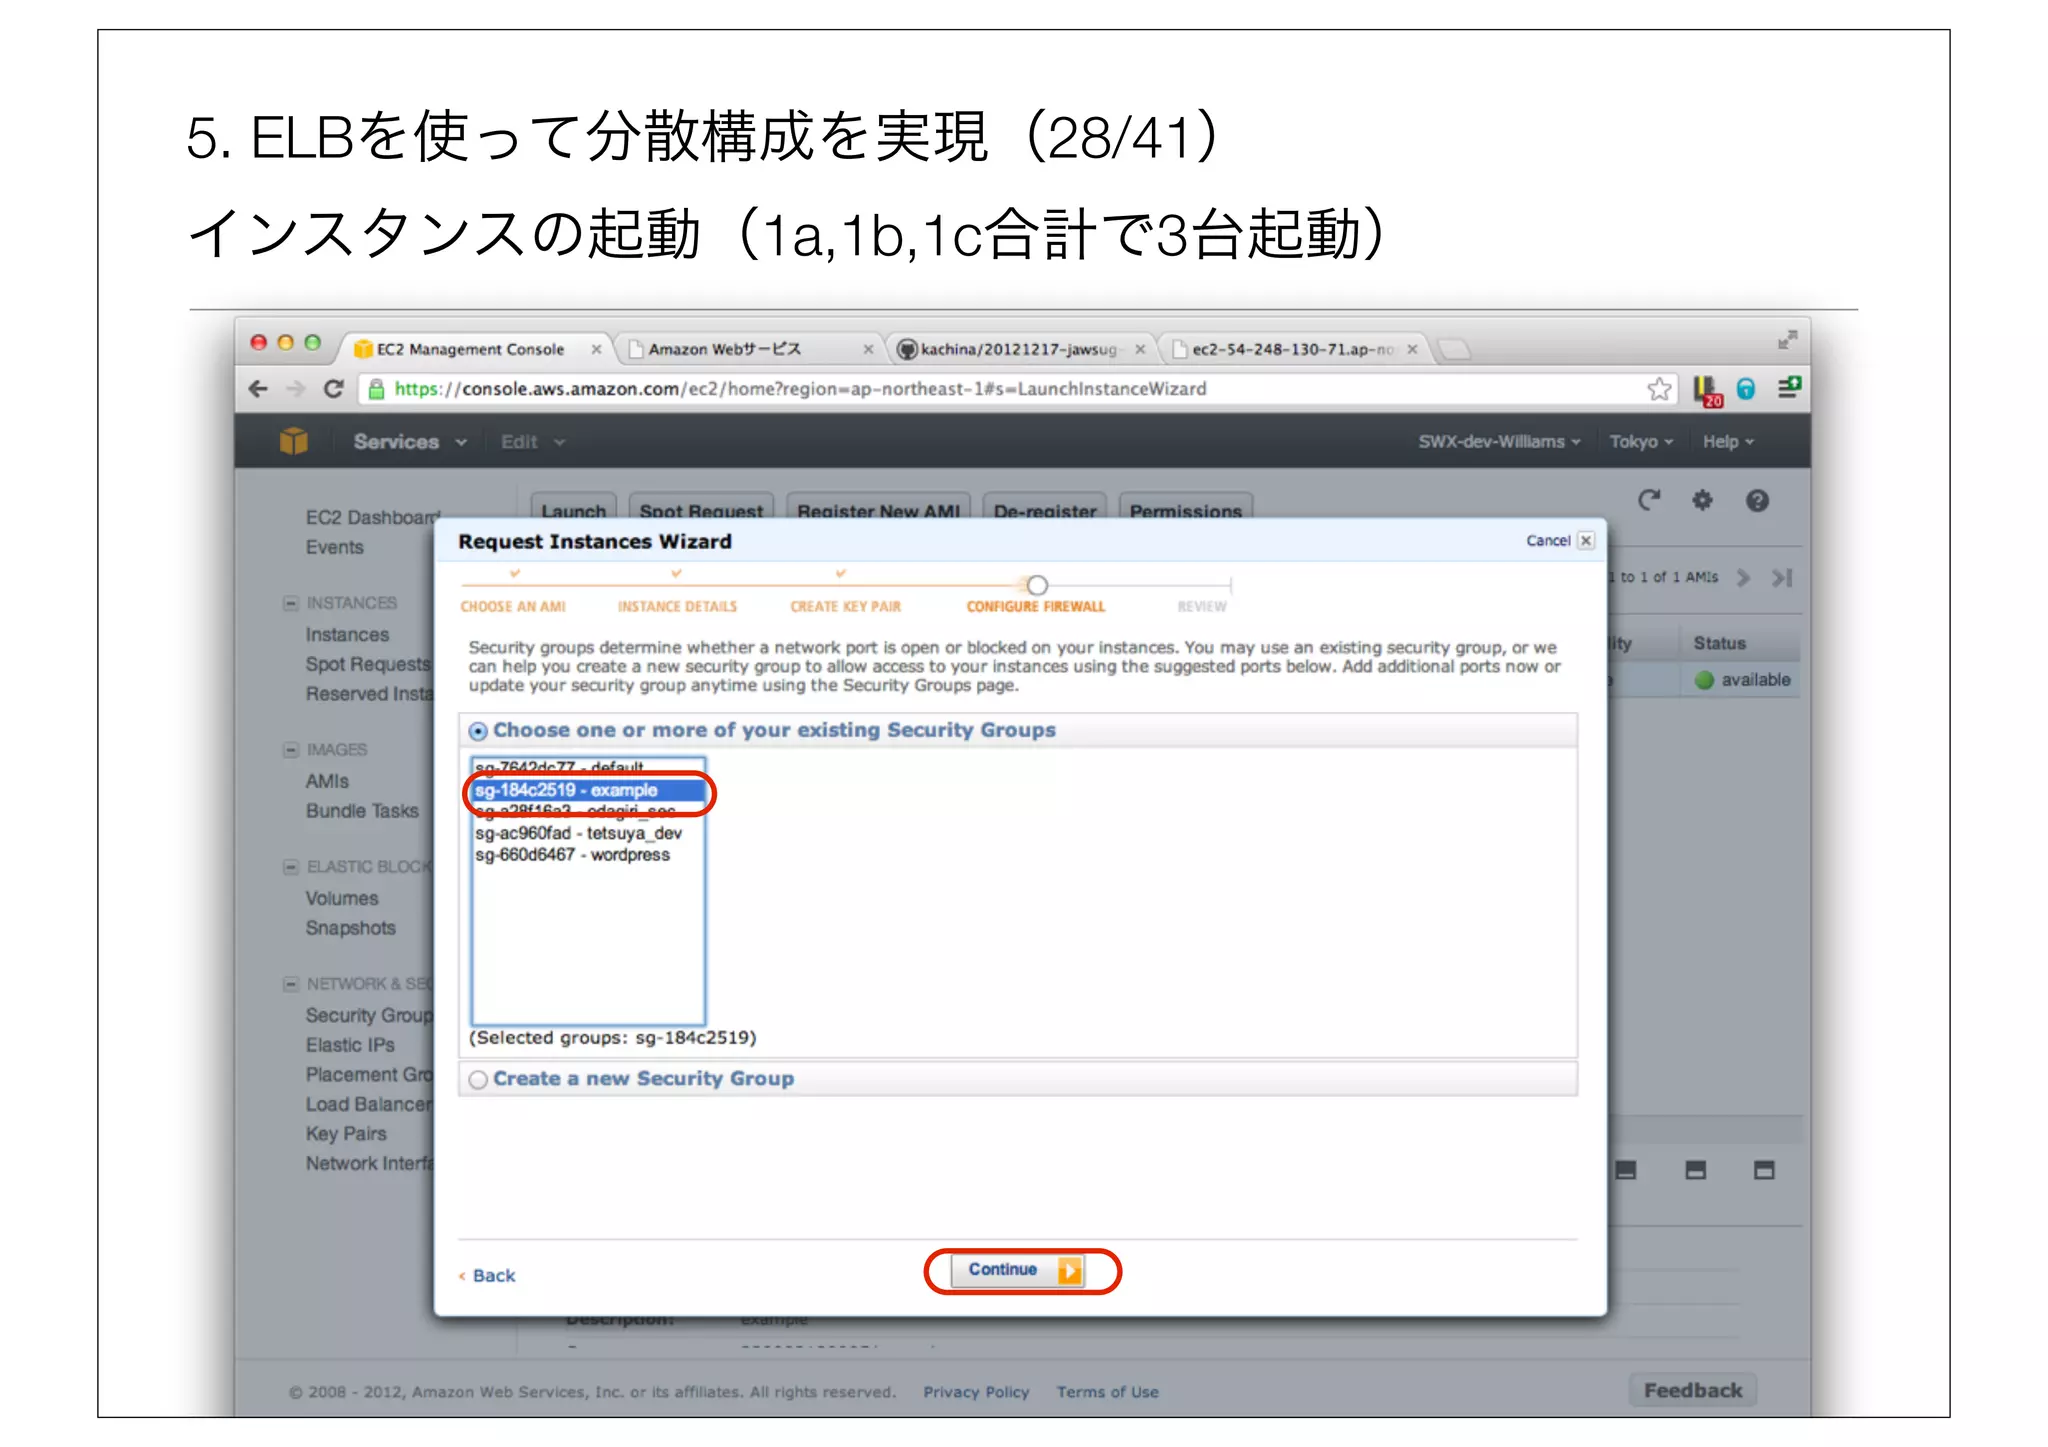
Task: Click the help question mark icon
Action: point(1757,500)
